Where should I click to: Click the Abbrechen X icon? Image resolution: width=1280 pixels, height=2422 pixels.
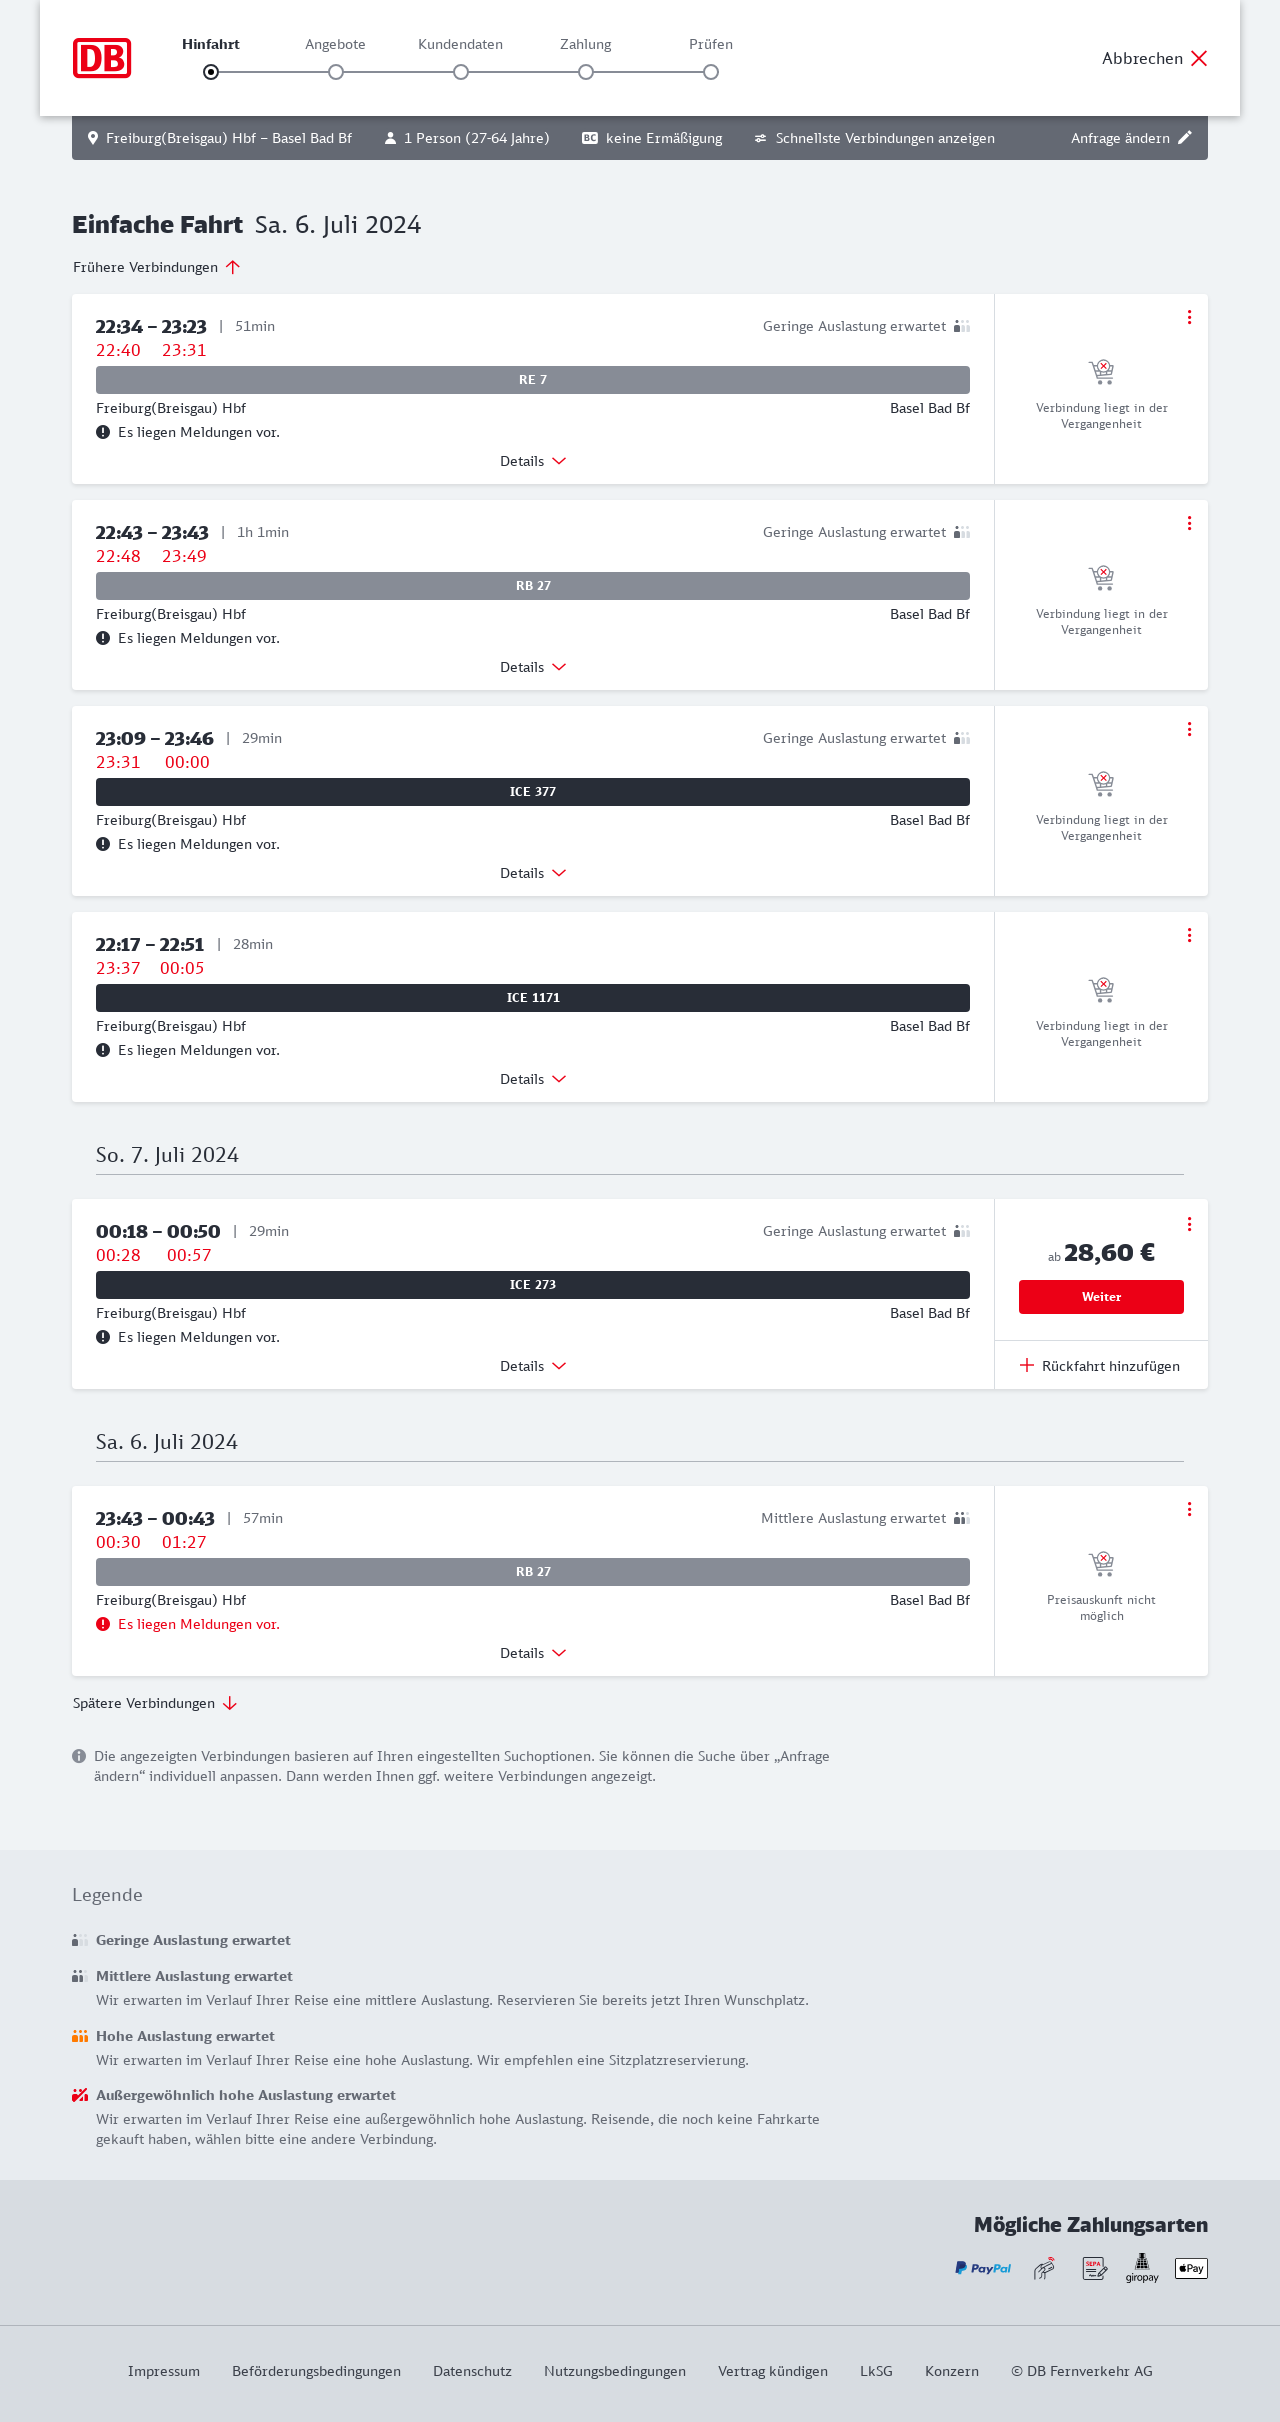coord(1199,58)
